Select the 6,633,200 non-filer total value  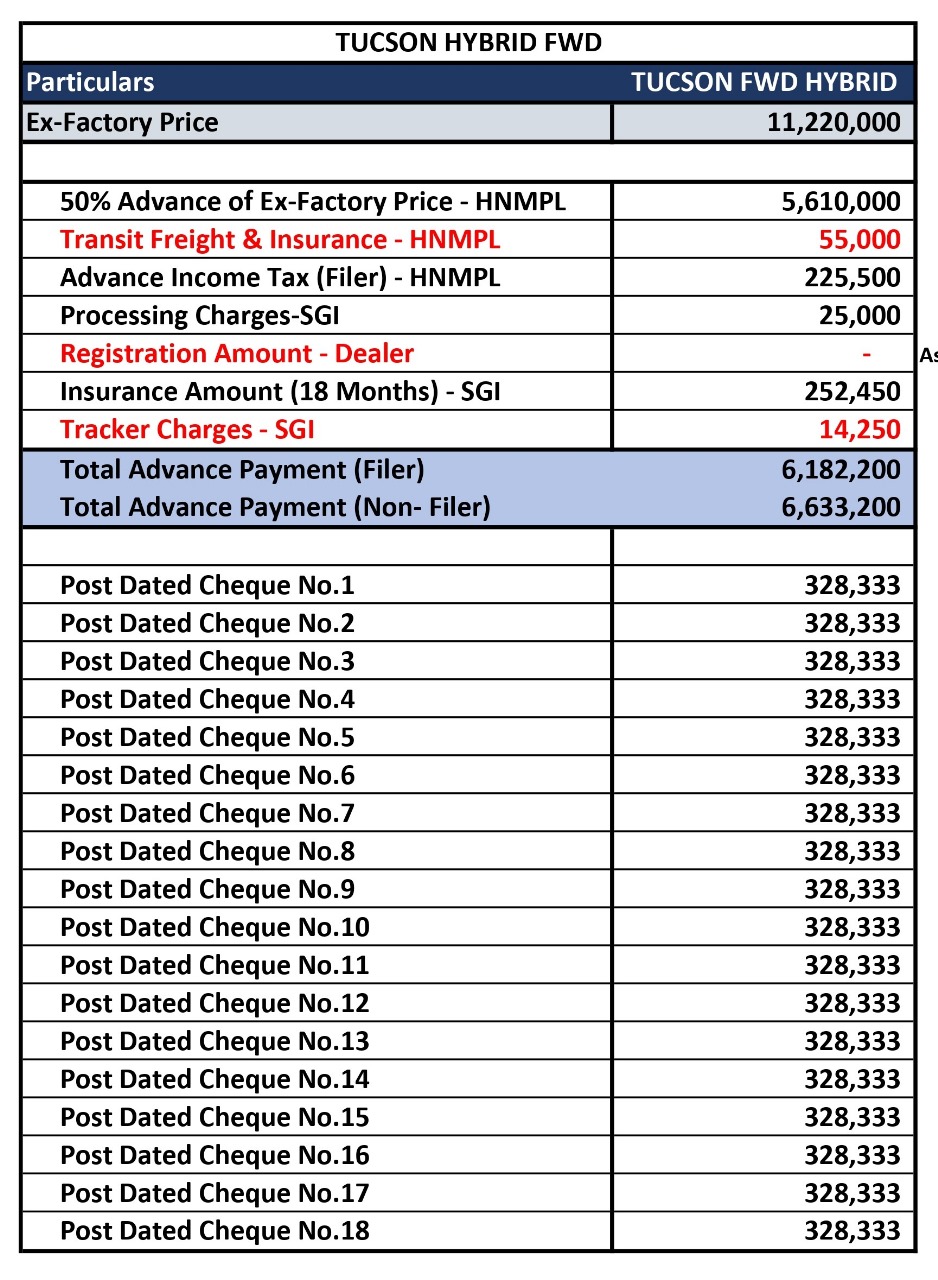coord(841,507)
